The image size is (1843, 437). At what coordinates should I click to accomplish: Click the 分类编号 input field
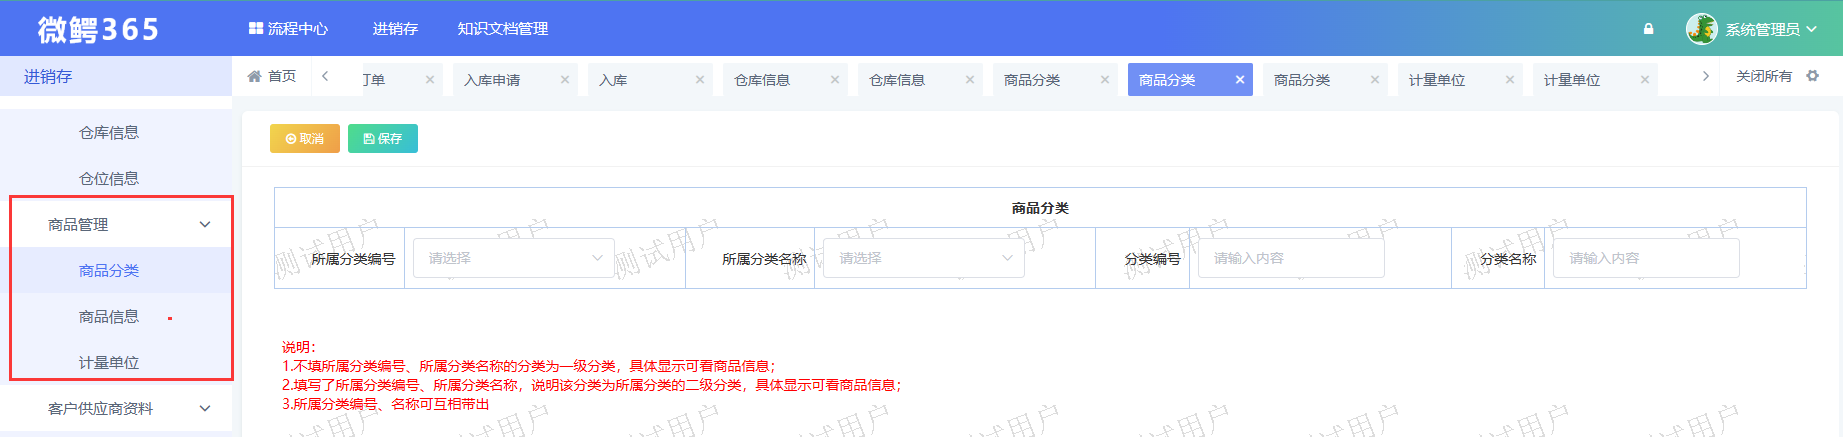click(x=1291, y=258)
